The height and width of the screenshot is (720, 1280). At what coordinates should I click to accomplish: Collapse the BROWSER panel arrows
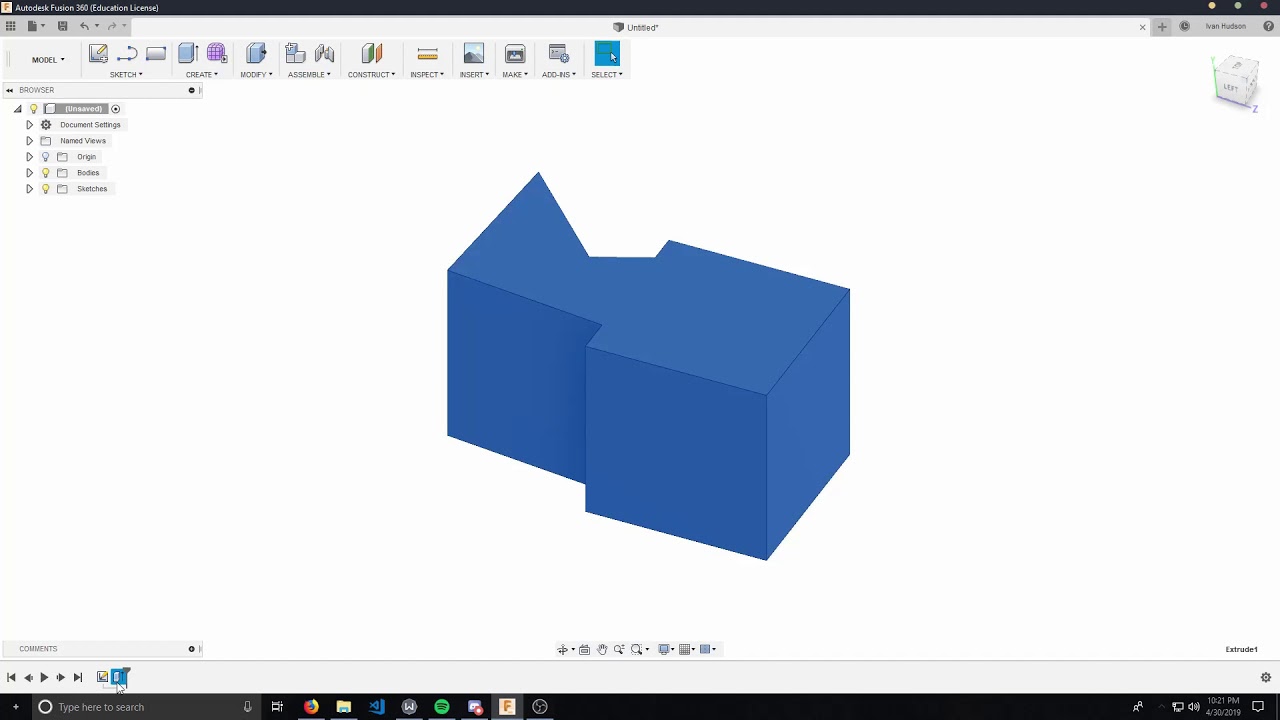point(9,90)
